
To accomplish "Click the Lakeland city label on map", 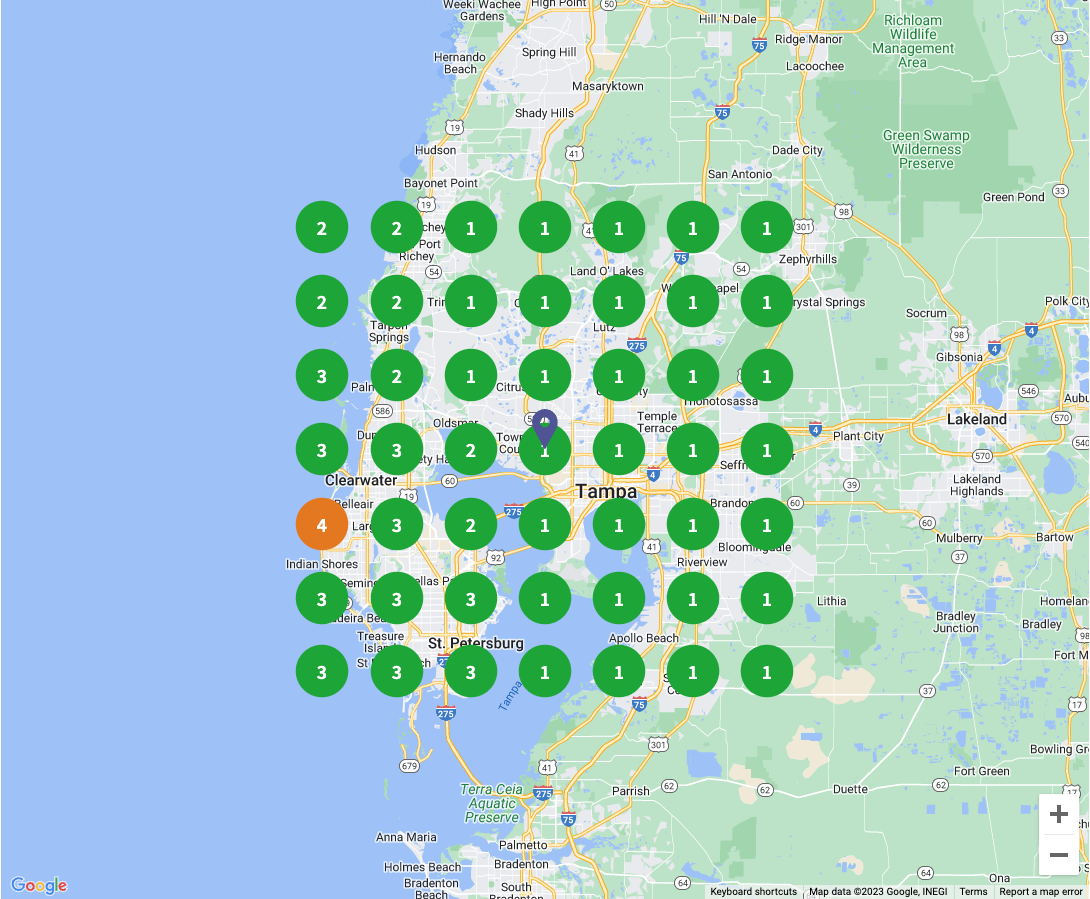I will pos(976,419).
